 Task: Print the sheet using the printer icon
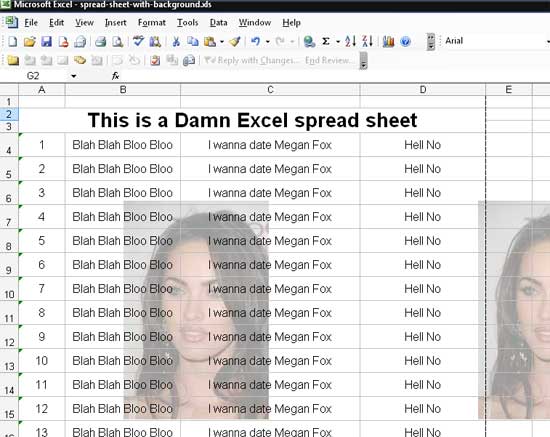(x=101, y=42)
